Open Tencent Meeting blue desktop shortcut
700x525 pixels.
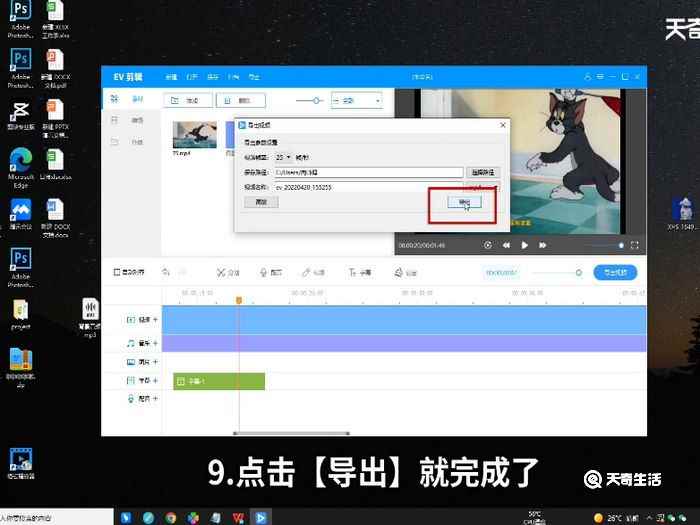click(x=21, y=214)
